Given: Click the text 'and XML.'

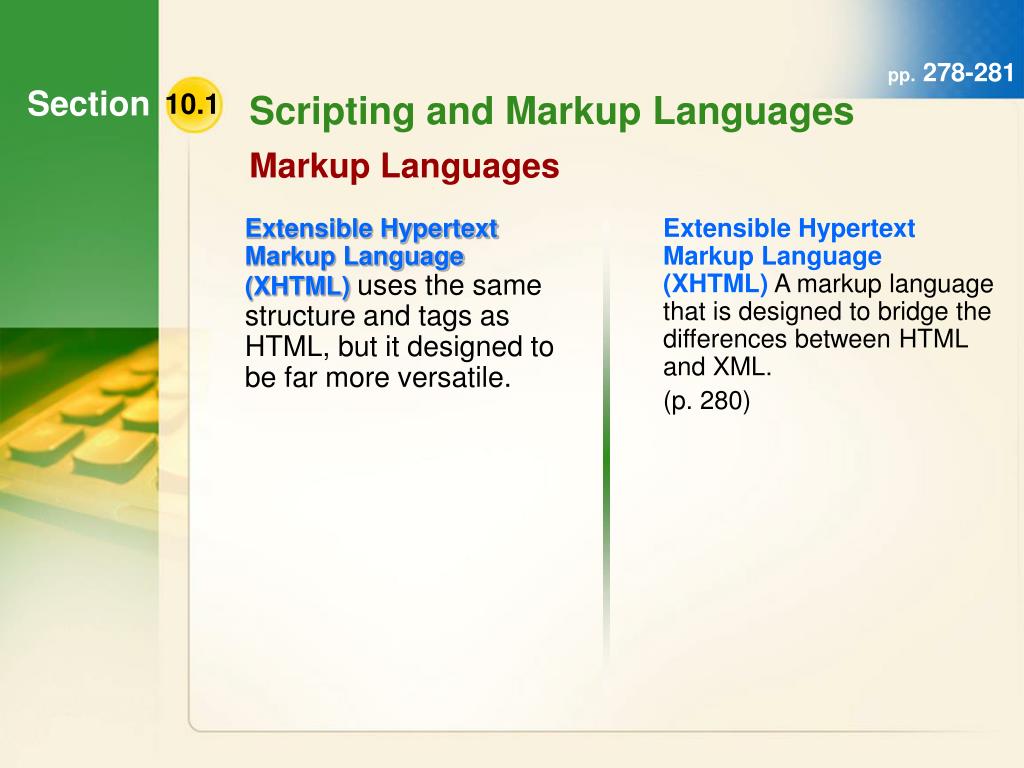Looking at the screenshot, I should pos(717,367).
